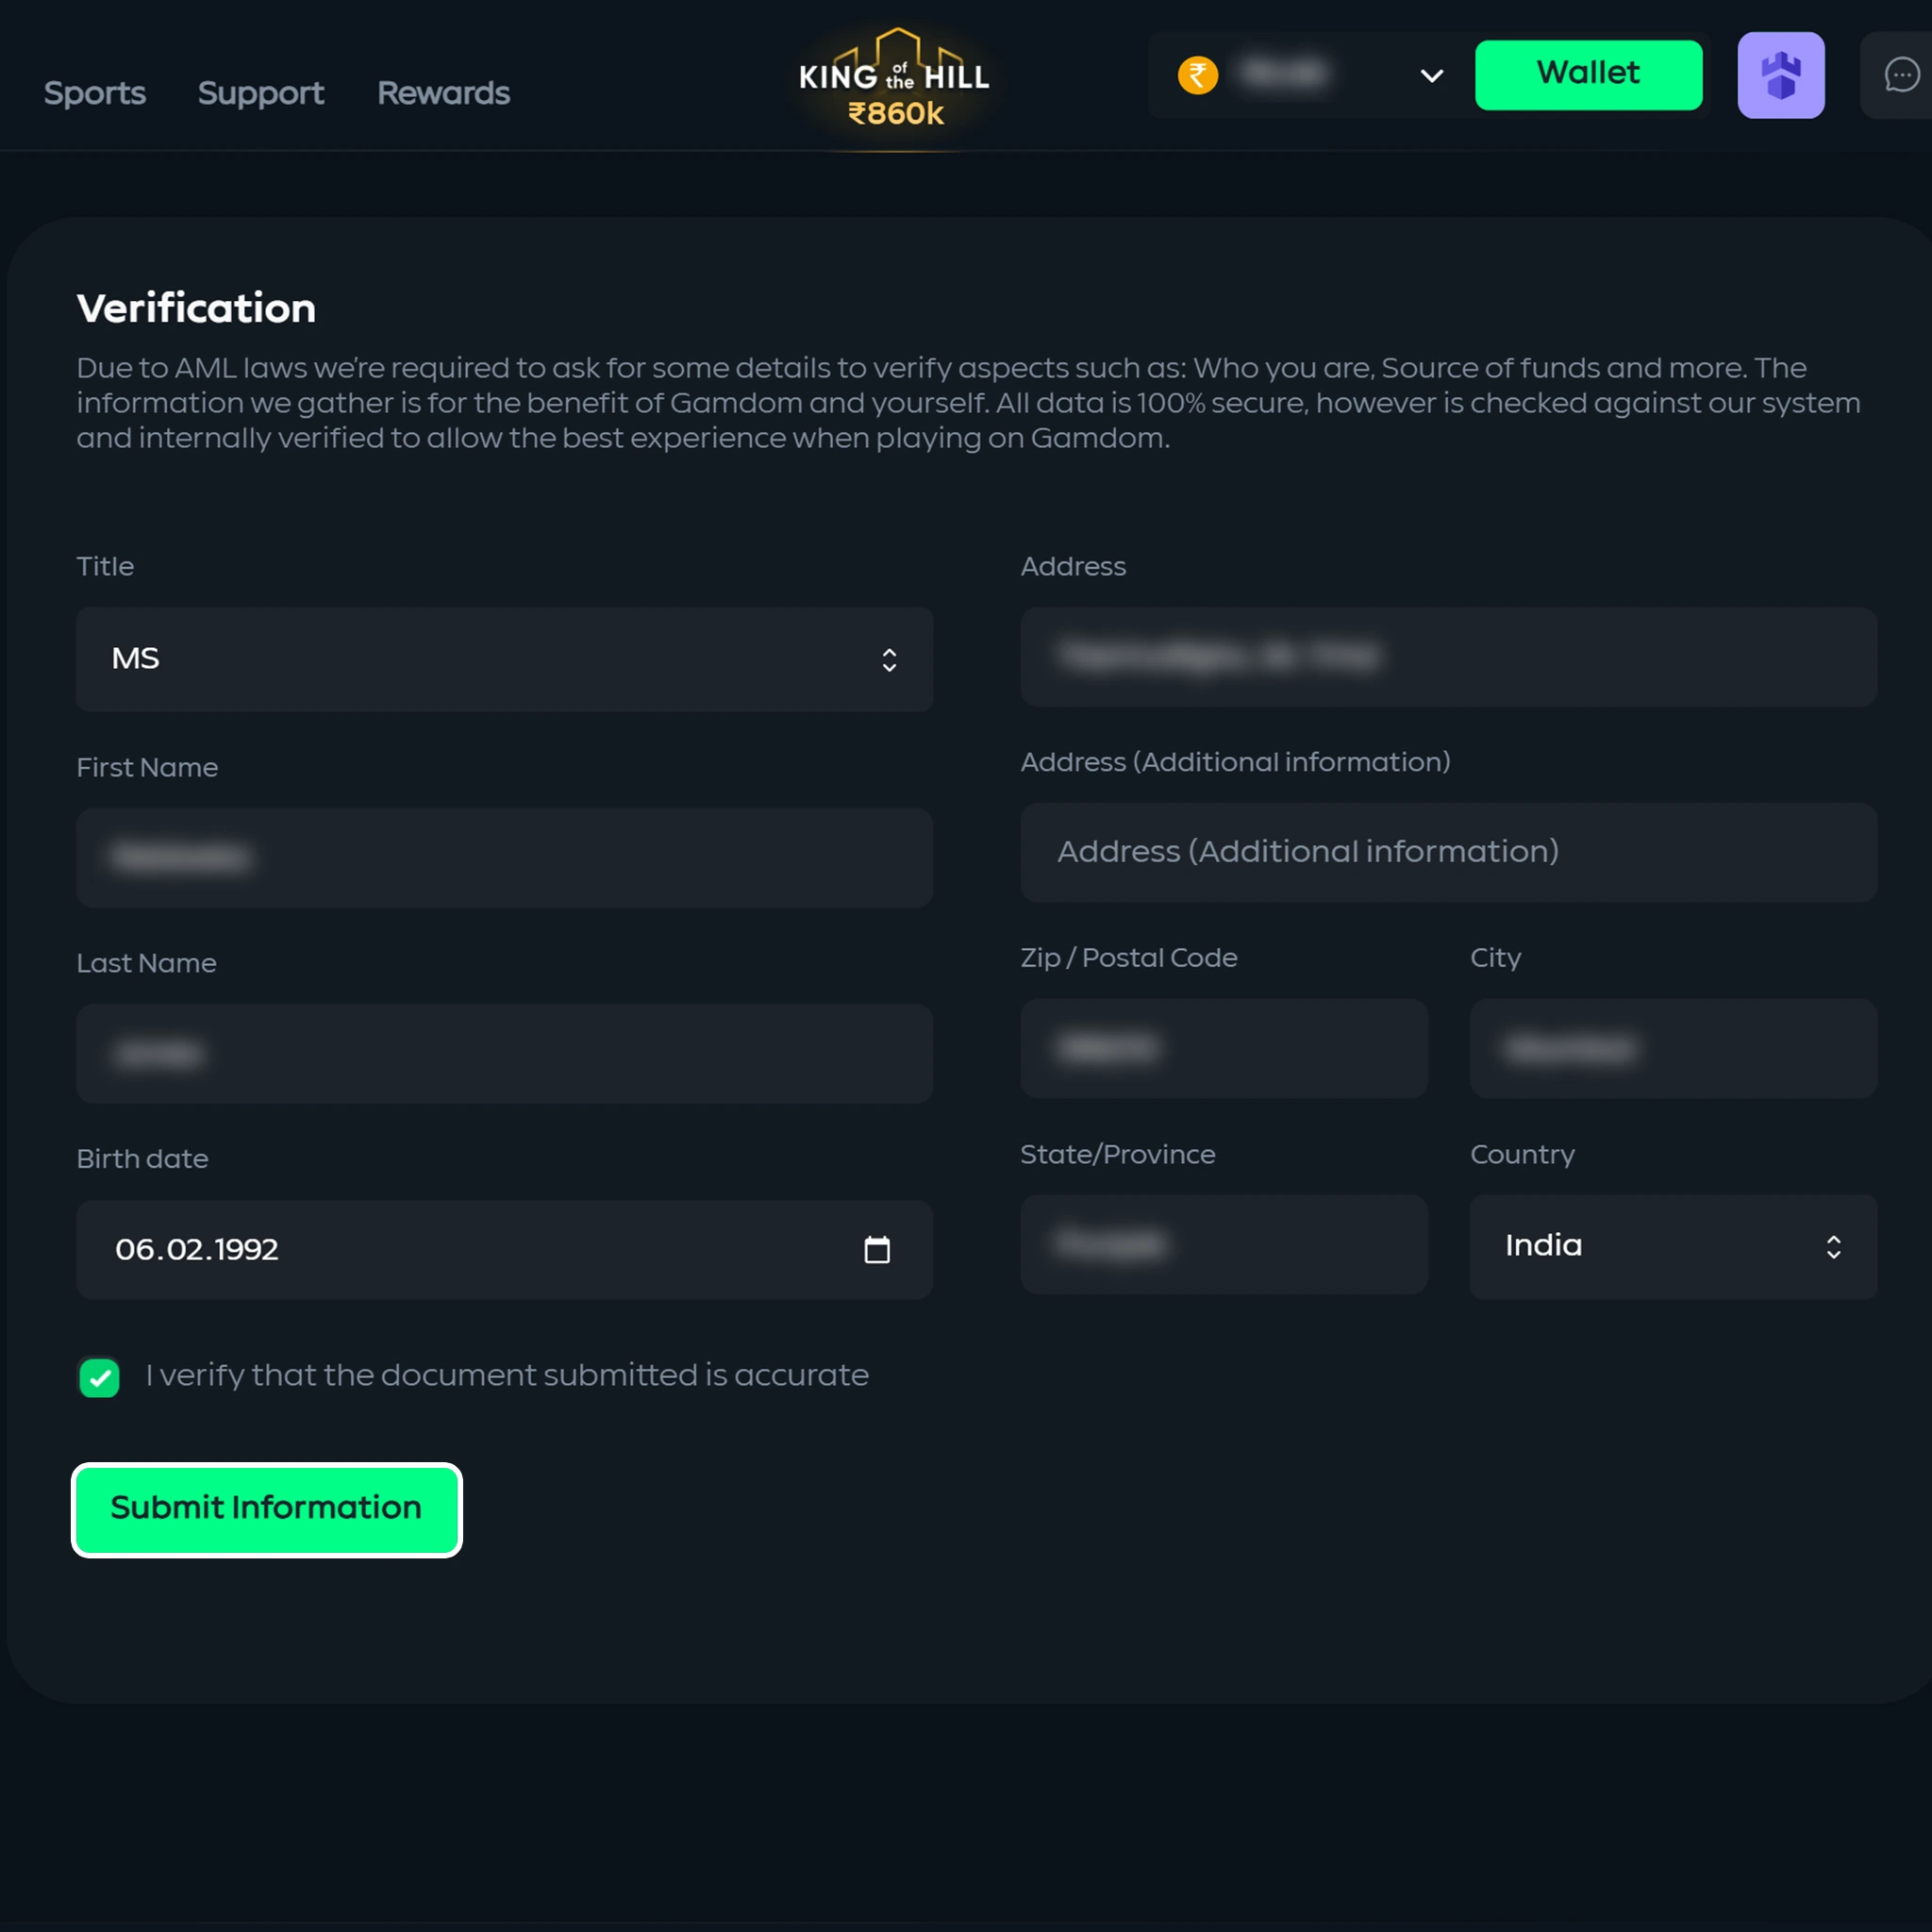Expand the Country dropdown showing India
The width and height of the screenshot is (1932, 1932).
point(1674,1245)
